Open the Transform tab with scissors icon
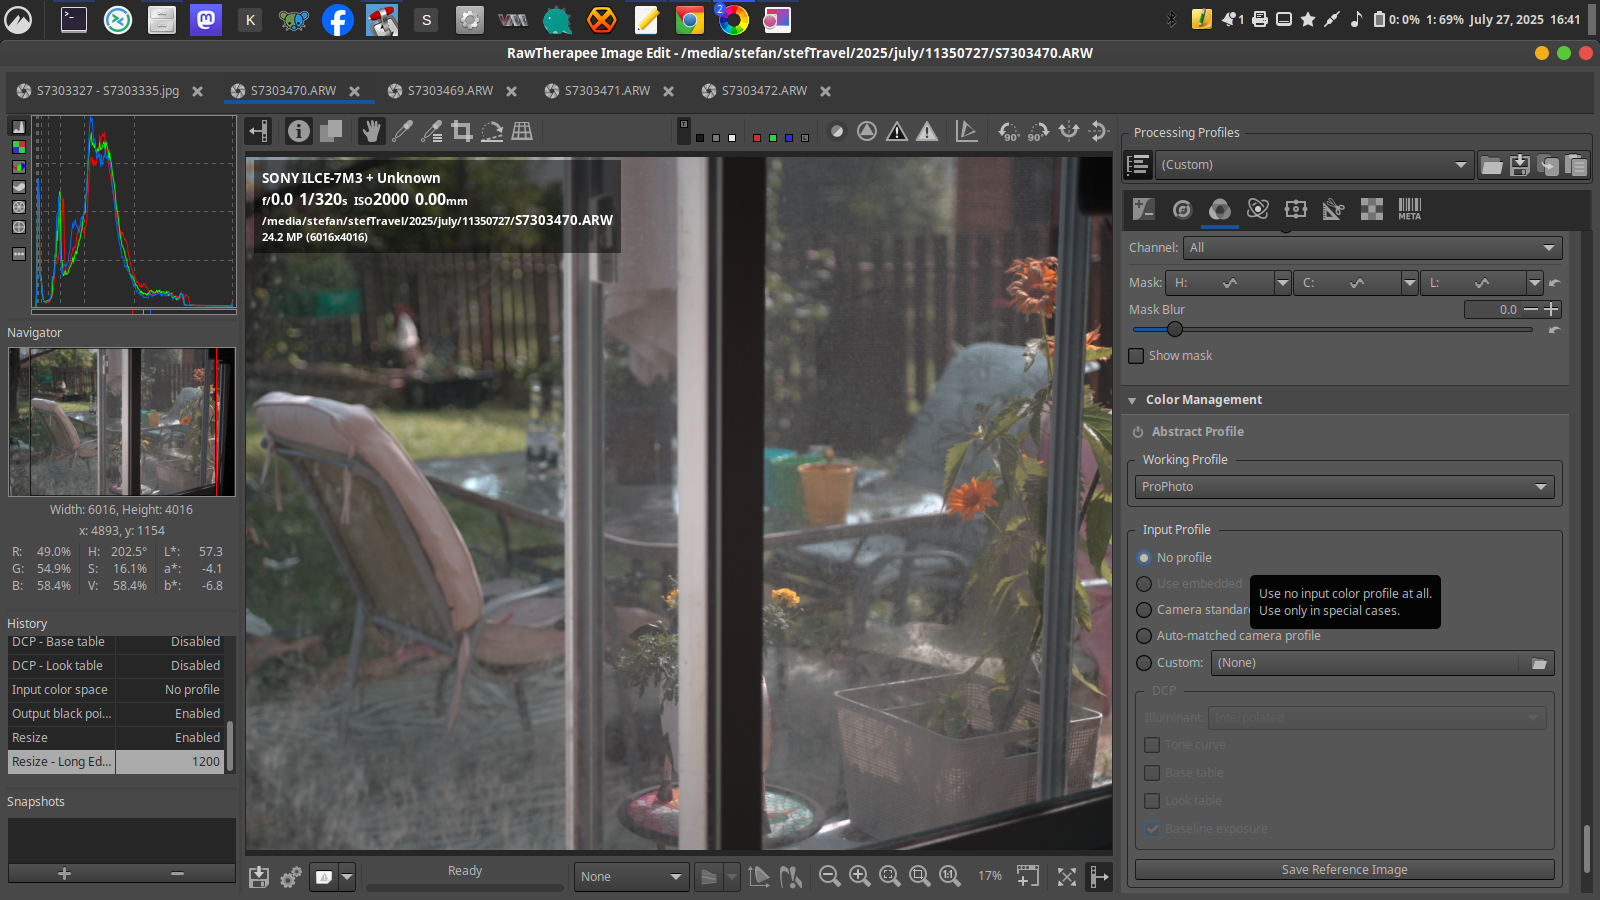The image size is (1600, 900). (x=1333, y=209)
